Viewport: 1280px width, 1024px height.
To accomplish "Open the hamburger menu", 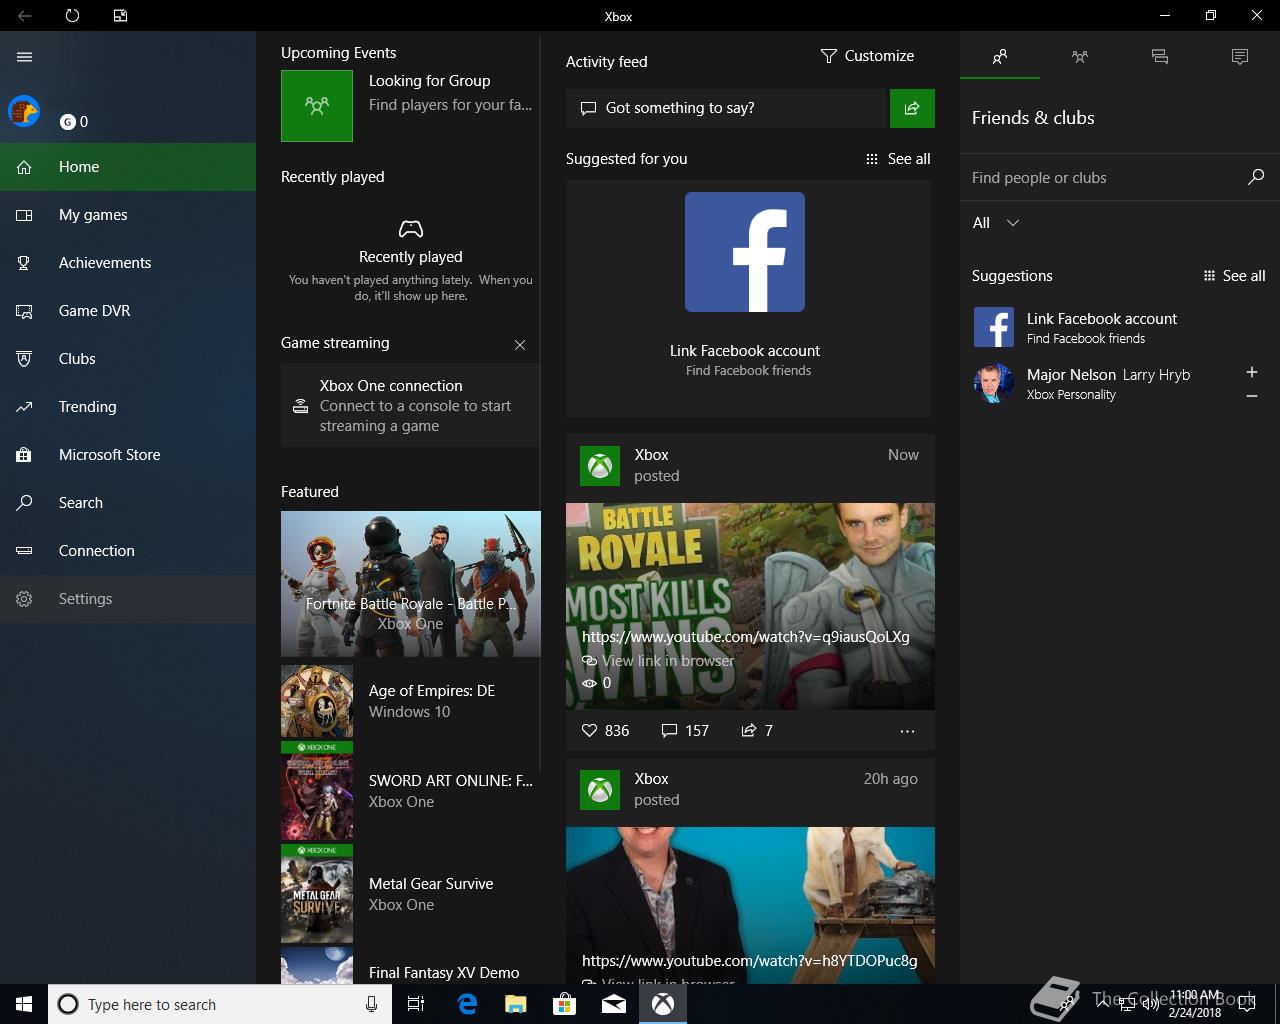I will click(x=25, y=57).
